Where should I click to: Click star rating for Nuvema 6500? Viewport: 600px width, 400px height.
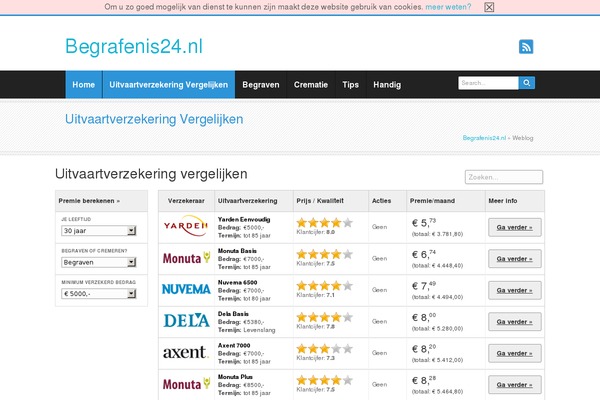[x=324, y=286]
